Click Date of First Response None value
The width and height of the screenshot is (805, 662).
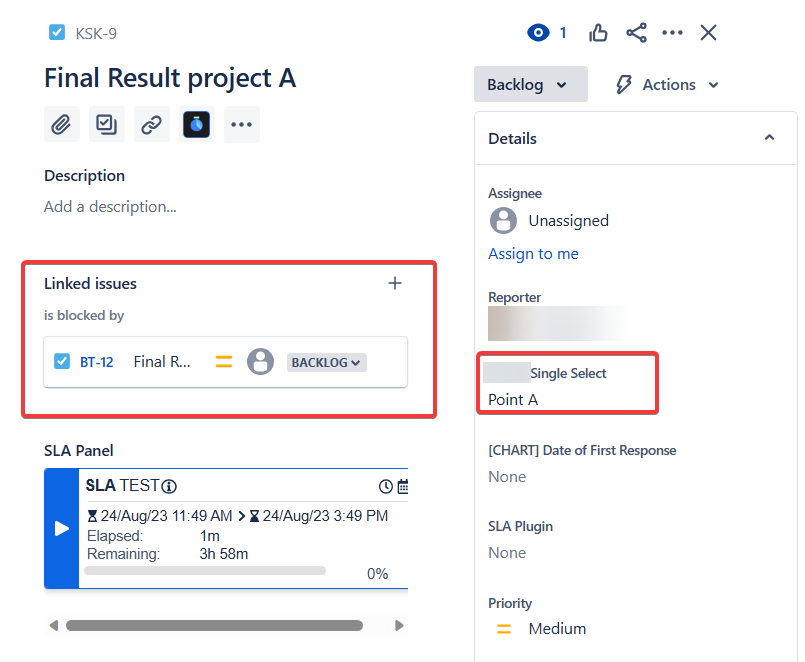[507, 477]
